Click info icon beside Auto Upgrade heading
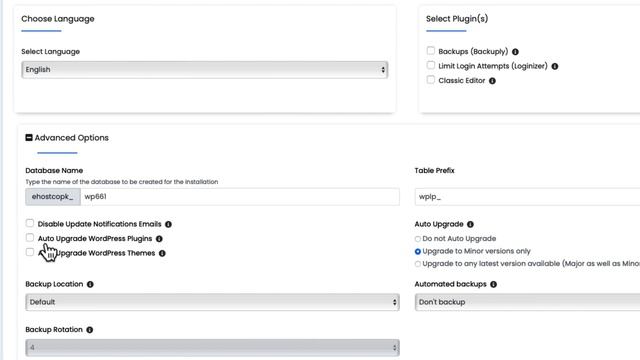640x360 pixels. [x=470, y=224]
